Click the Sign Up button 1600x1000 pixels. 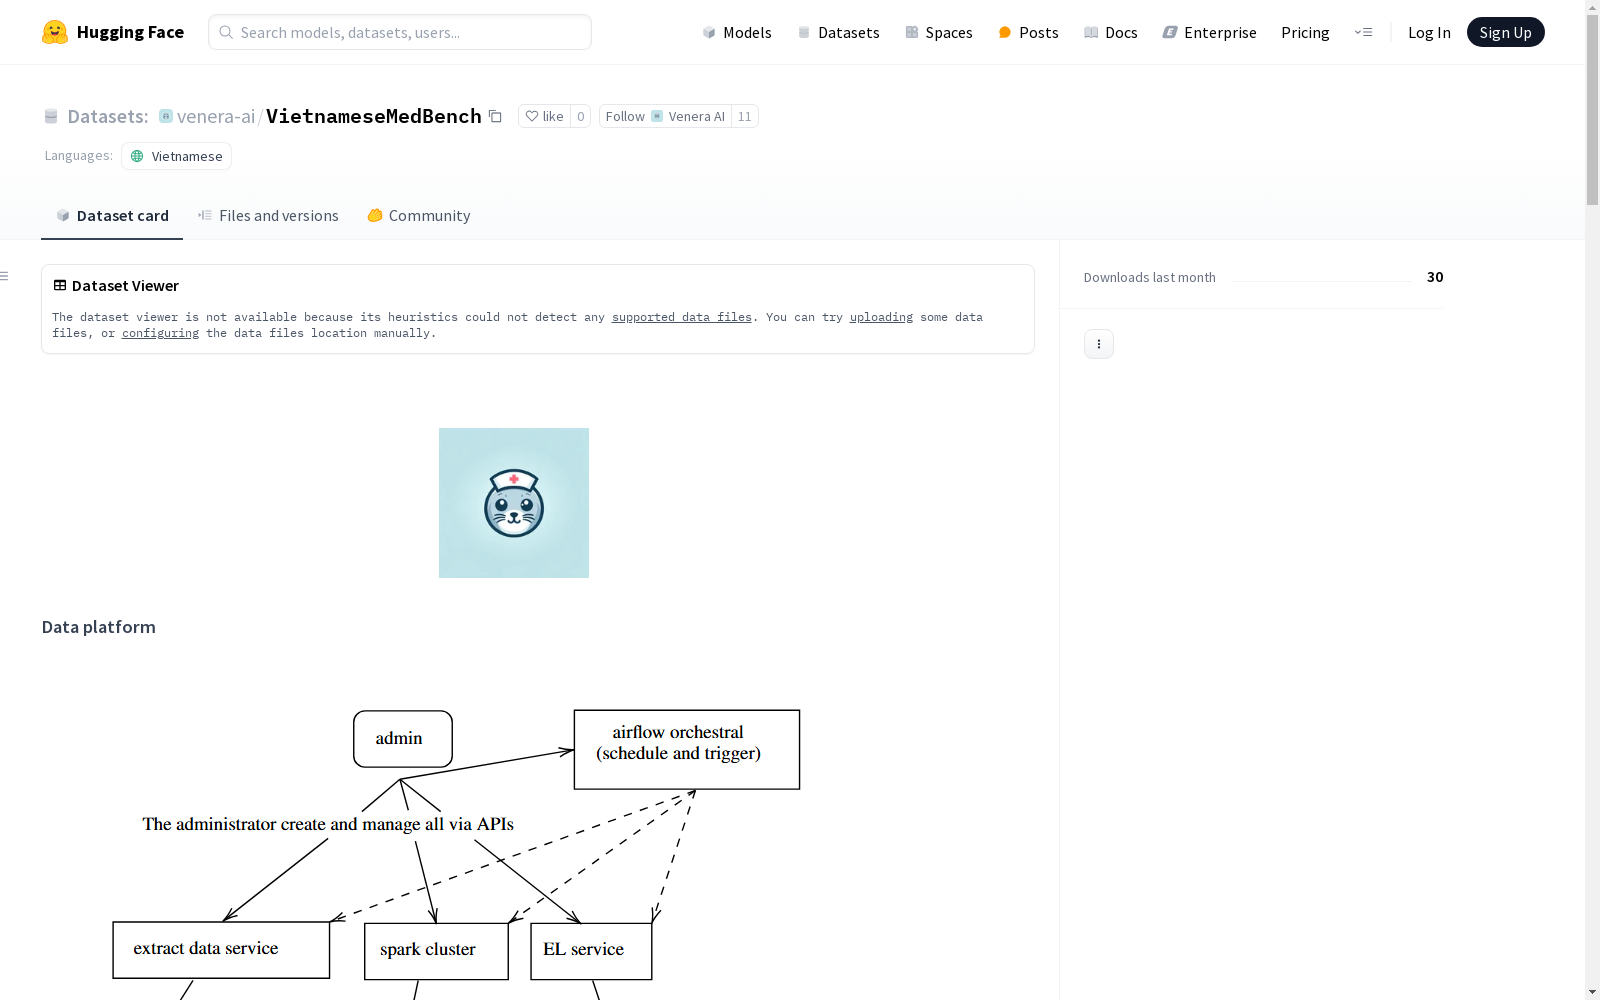pyautogui.click(x=1505, y=32)
